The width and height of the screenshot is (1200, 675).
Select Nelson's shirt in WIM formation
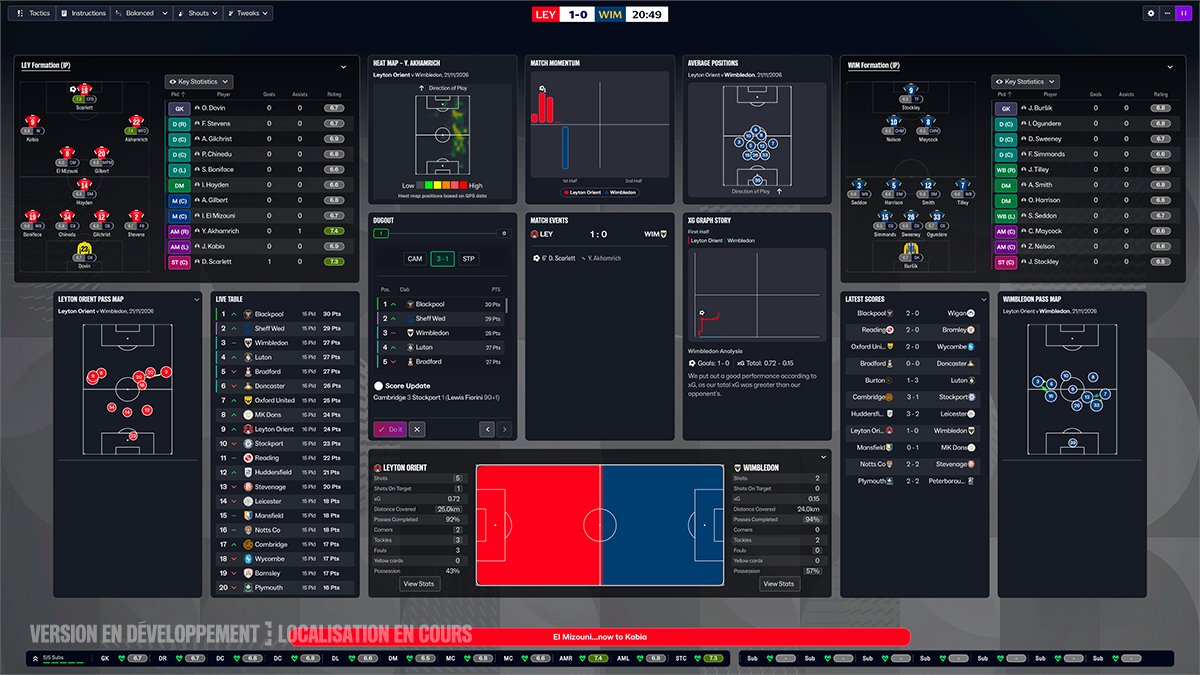pos(894,122)
